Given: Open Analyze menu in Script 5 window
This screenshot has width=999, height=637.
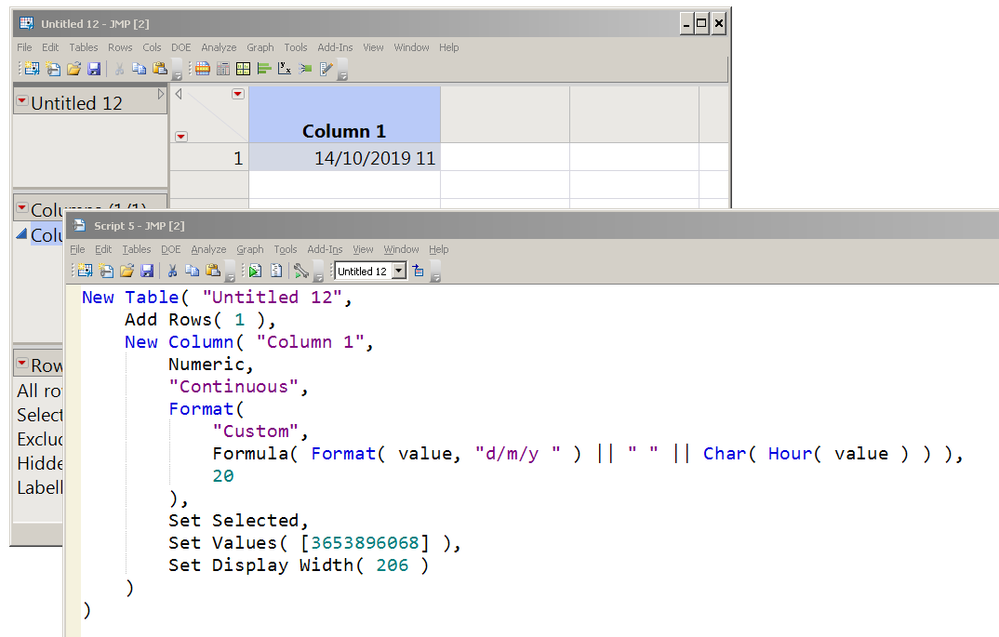Looking at the screenshot, I should click(x=208, y=249).
